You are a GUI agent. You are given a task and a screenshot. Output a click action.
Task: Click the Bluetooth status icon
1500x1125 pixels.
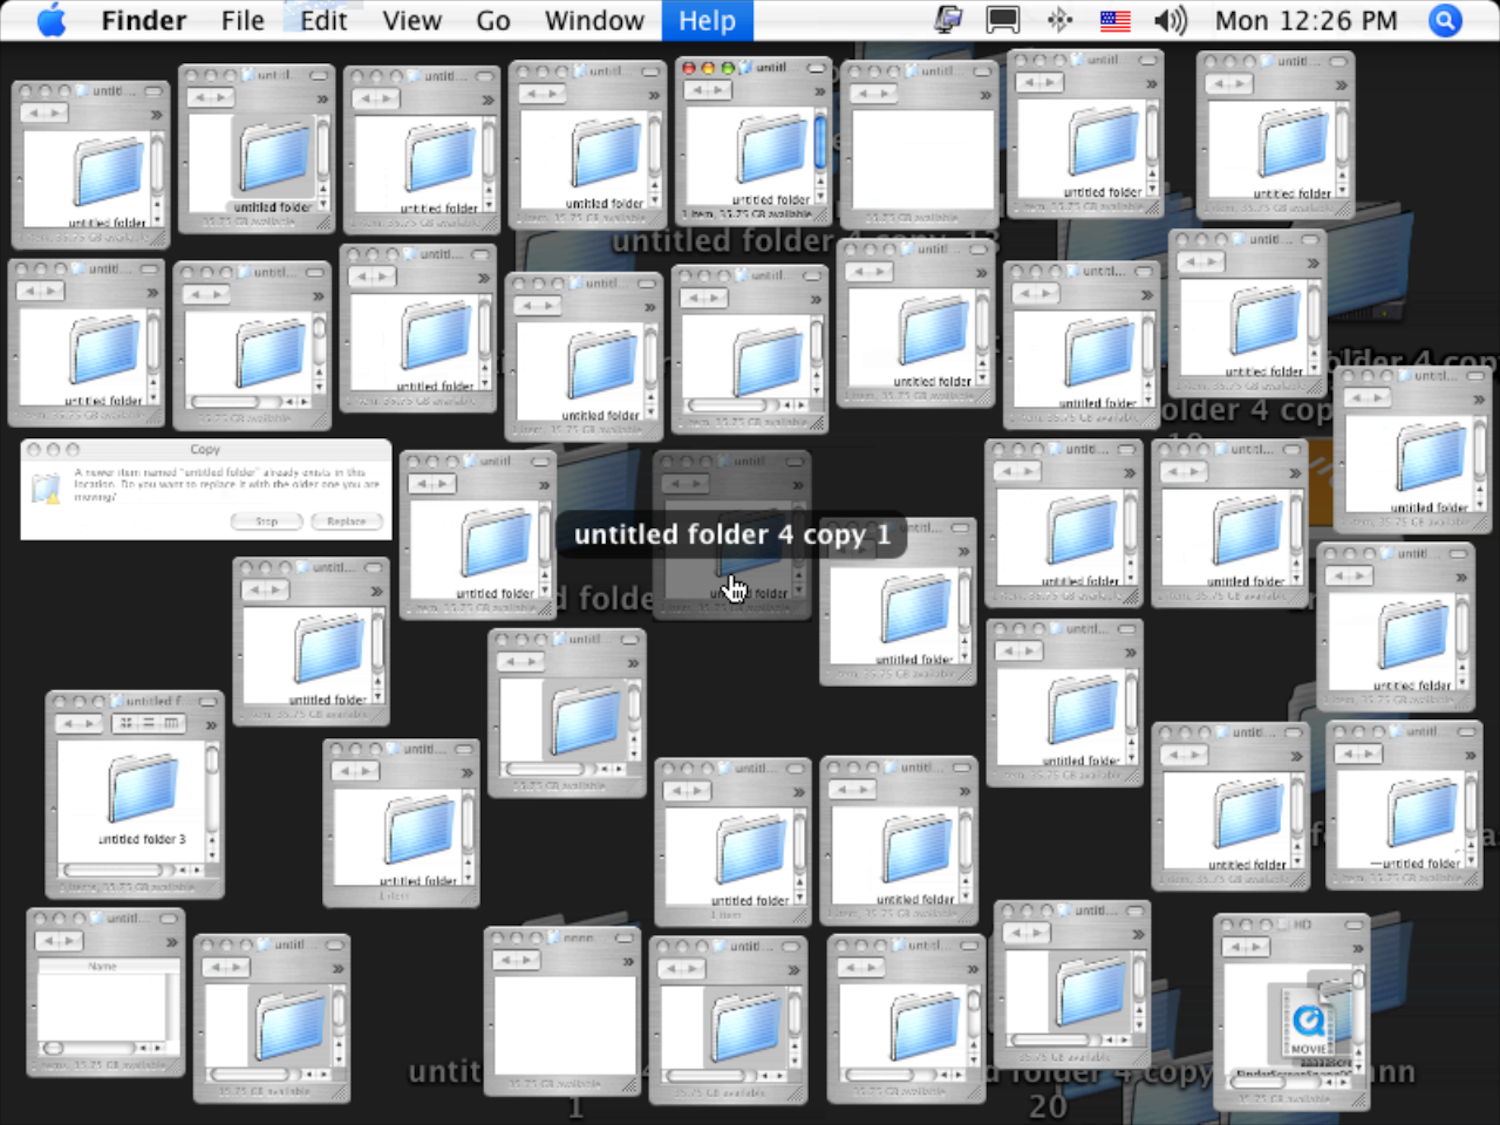pos(1059,20)
